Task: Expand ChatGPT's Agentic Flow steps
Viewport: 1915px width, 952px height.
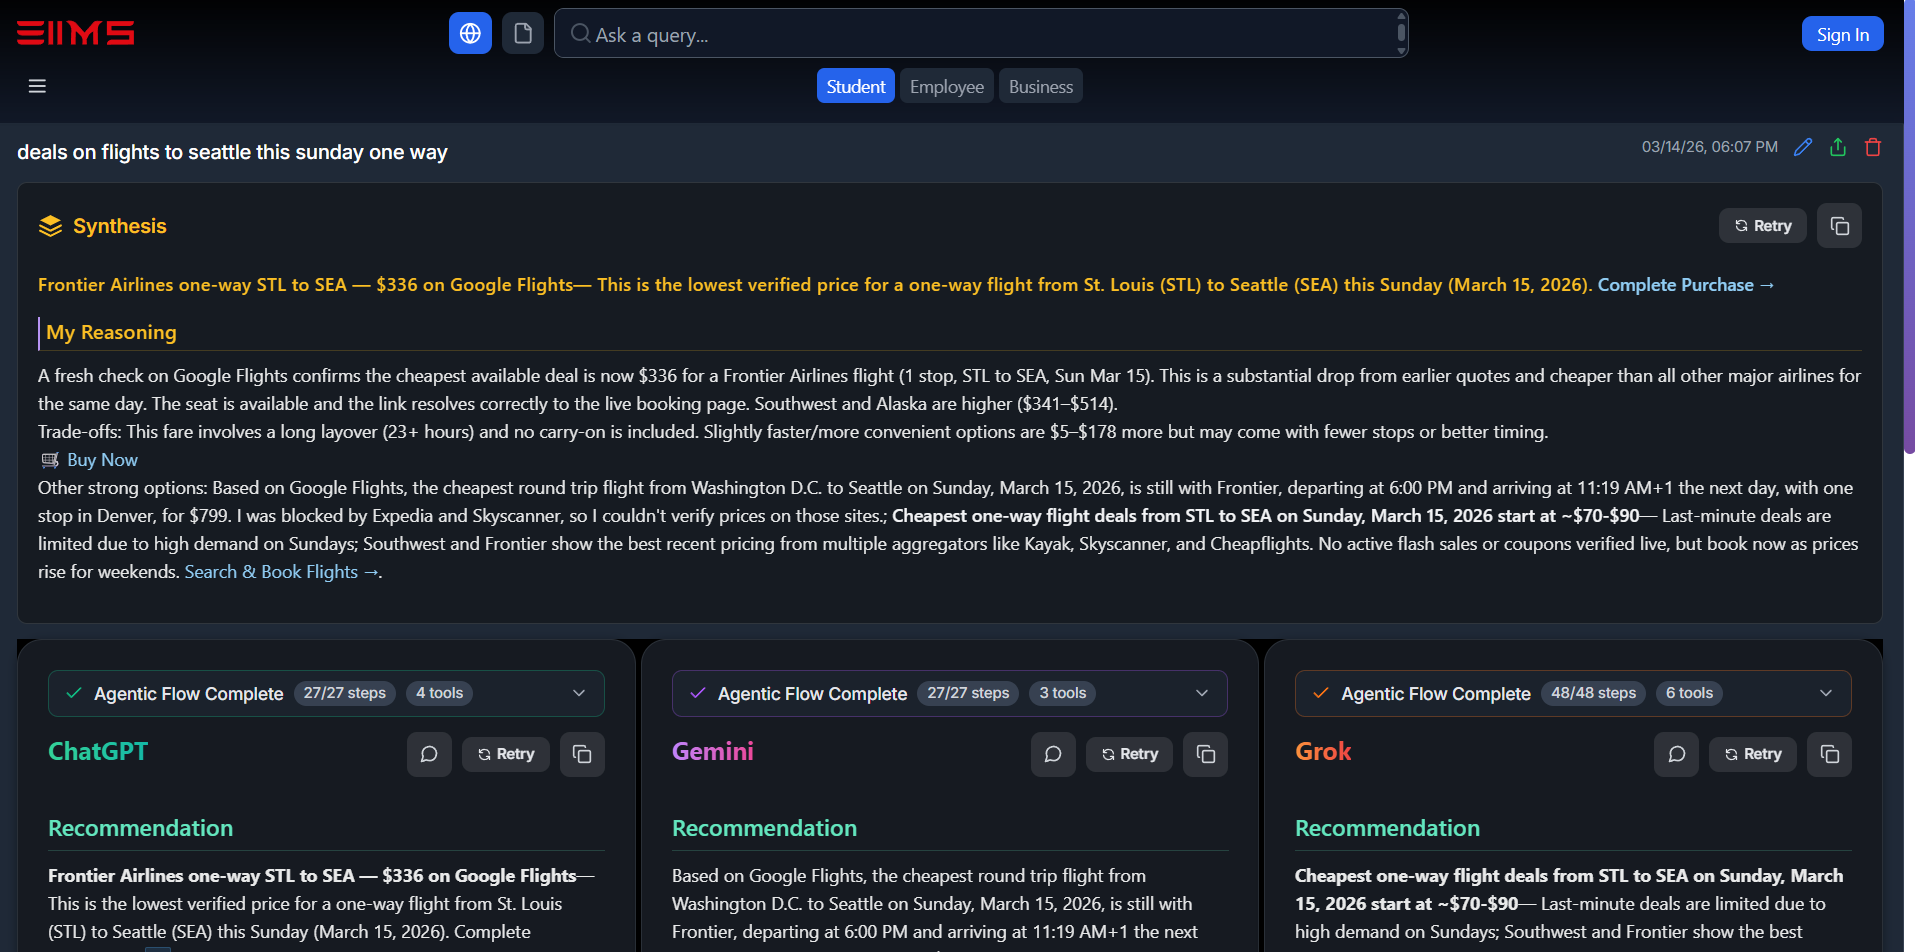Action: (x=579, y=692)
